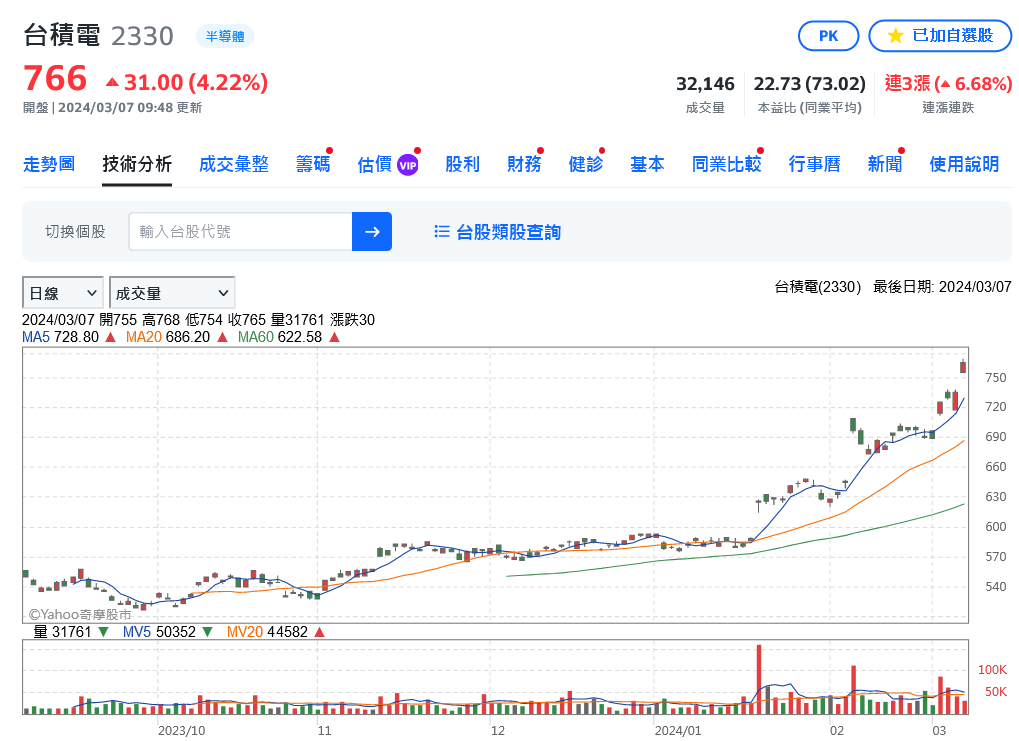Click the 半導體 industry tag
1019x741 pixels.
[x=225, y=36]
